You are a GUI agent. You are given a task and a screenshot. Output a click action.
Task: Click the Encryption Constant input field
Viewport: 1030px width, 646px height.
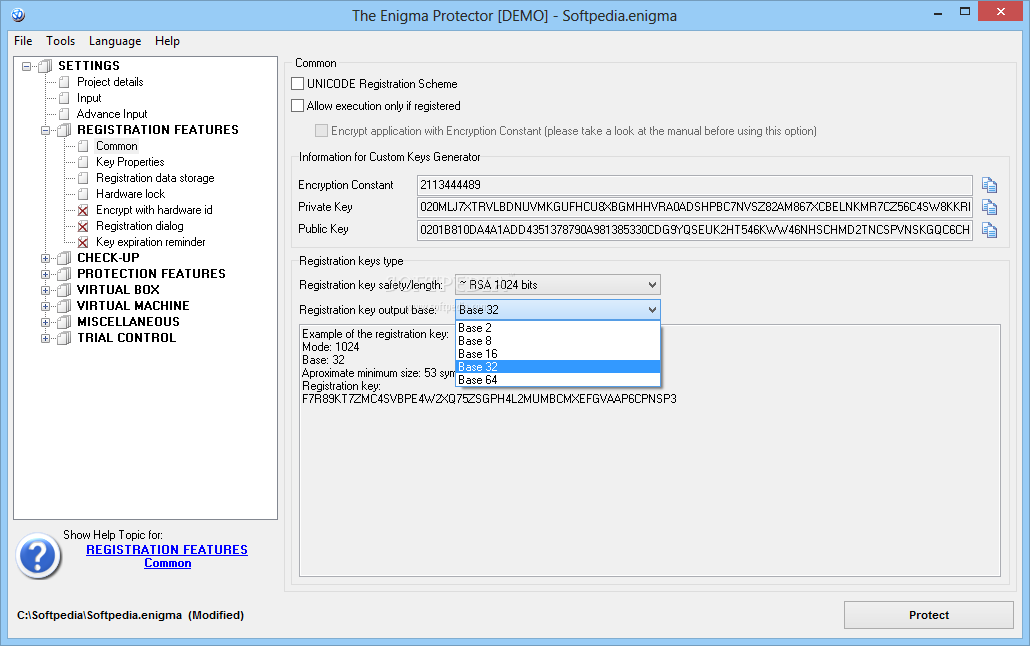click(694, 185)
